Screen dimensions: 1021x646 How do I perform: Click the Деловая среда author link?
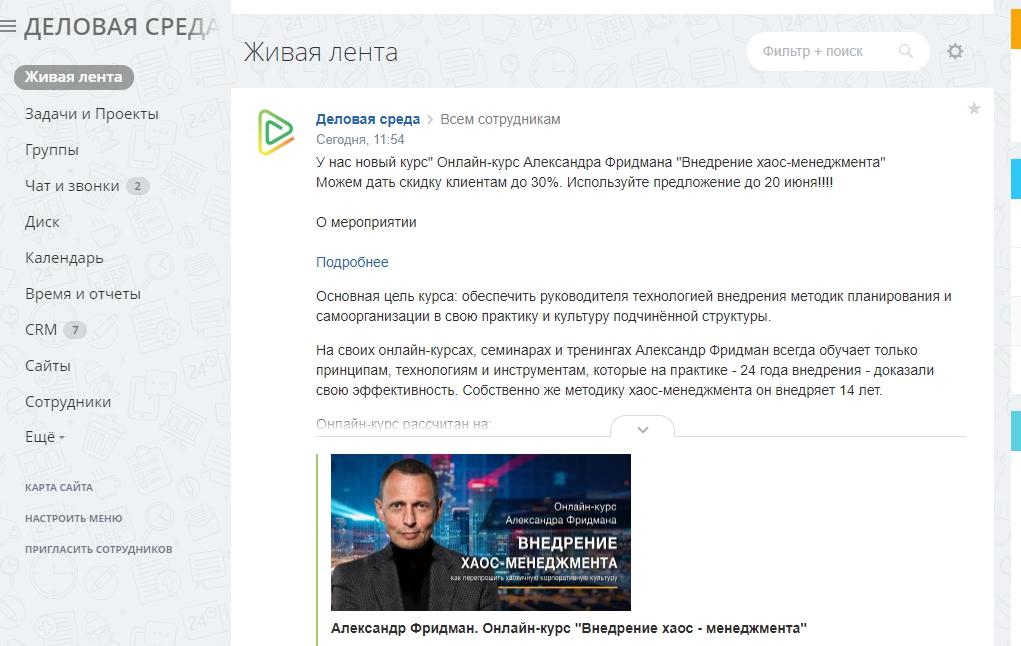368,119
